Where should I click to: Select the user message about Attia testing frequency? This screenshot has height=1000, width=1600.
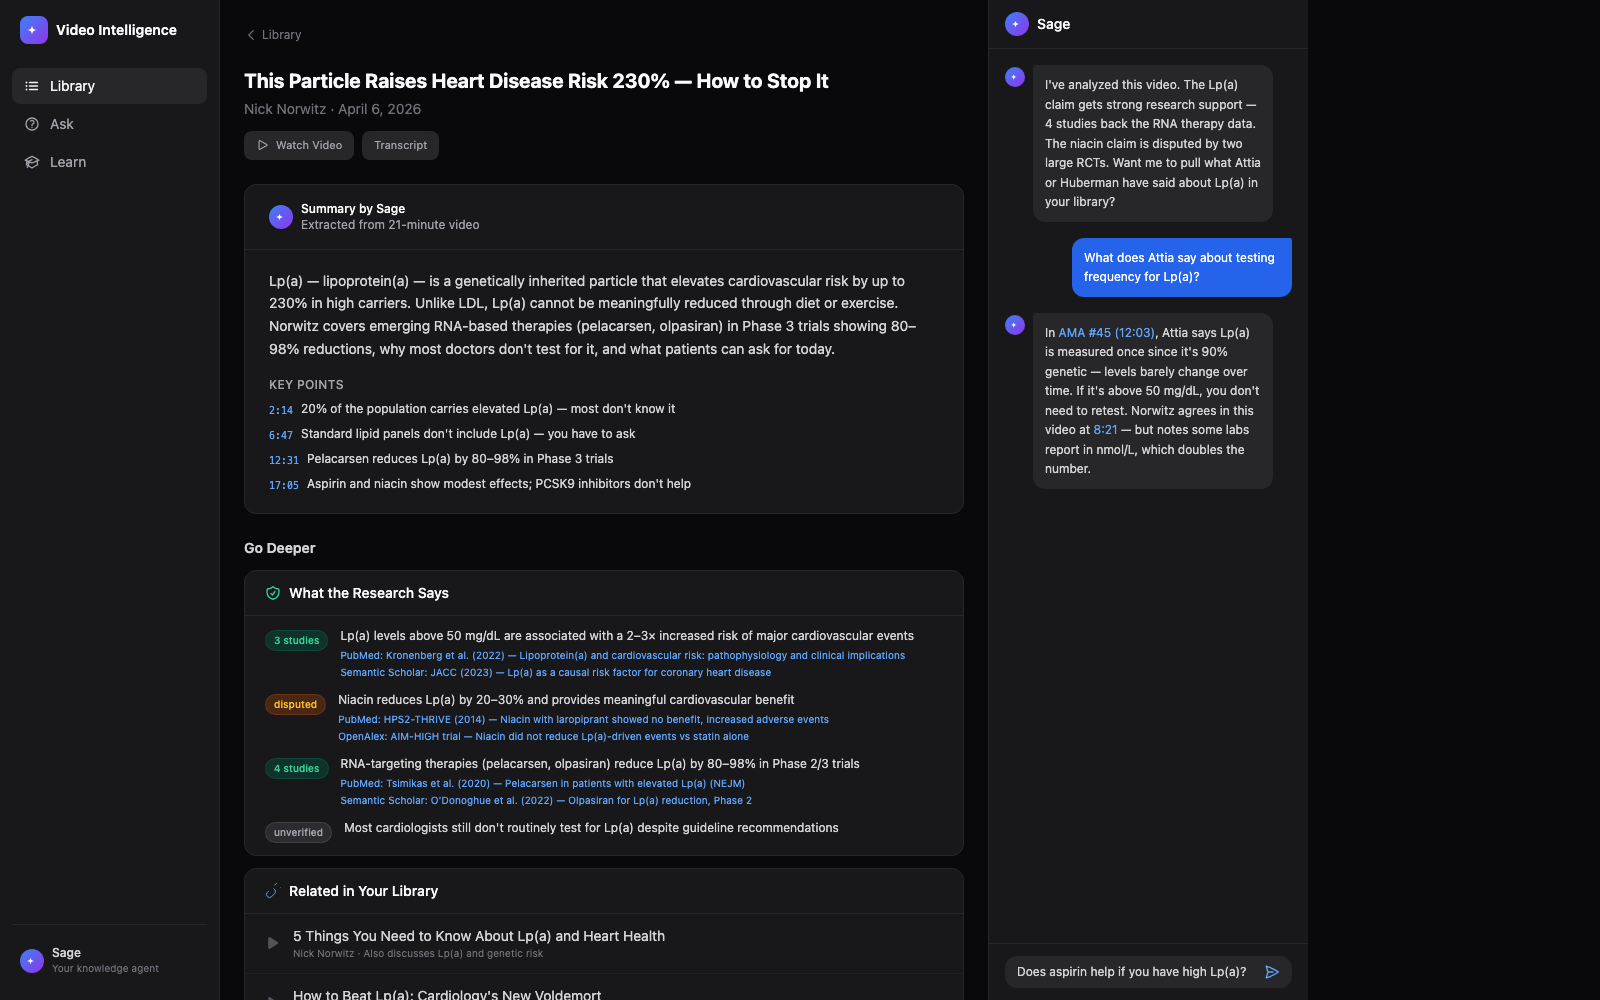[1182, 267]
